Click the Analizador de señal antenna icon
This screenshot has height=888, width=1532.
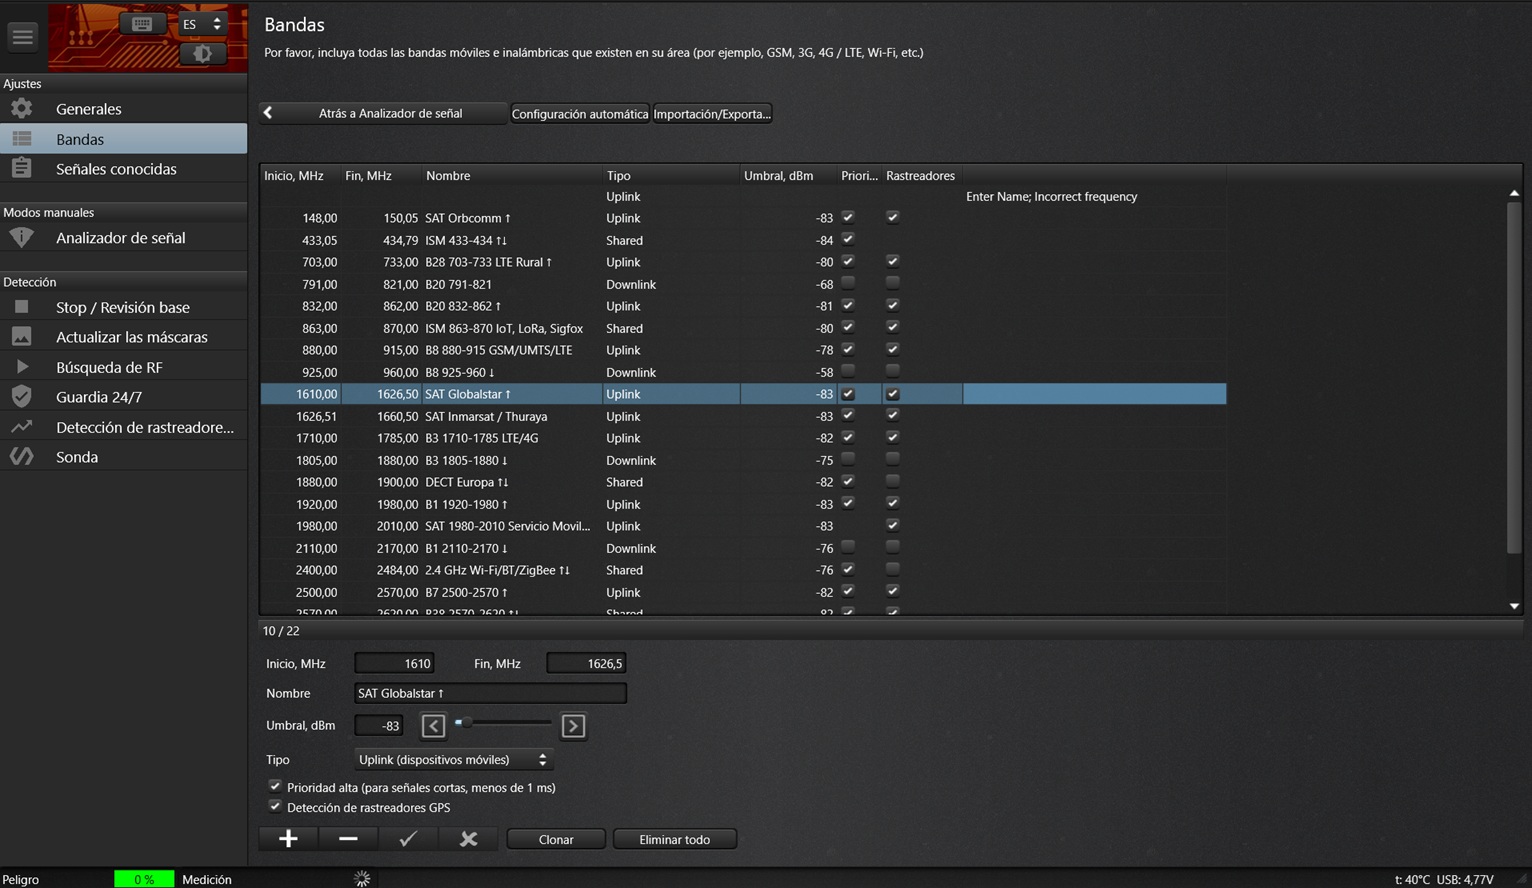(21, 237)
